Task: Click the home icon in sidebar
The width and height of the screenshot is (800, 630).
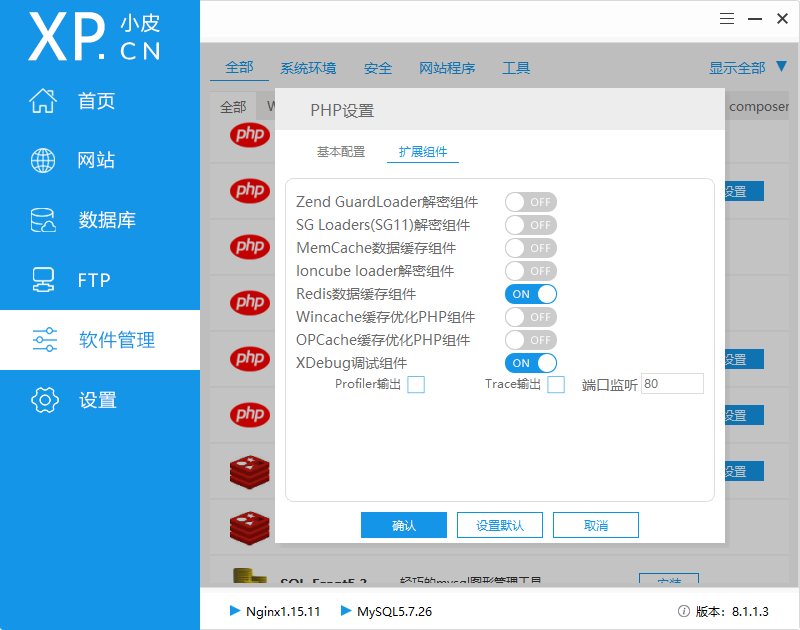Action: coord(43,101)
